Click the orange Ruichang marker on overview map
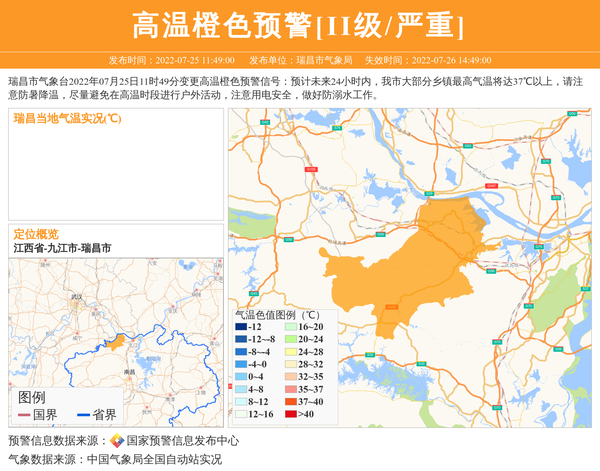 pyautogui.click(x=118, y=342)
